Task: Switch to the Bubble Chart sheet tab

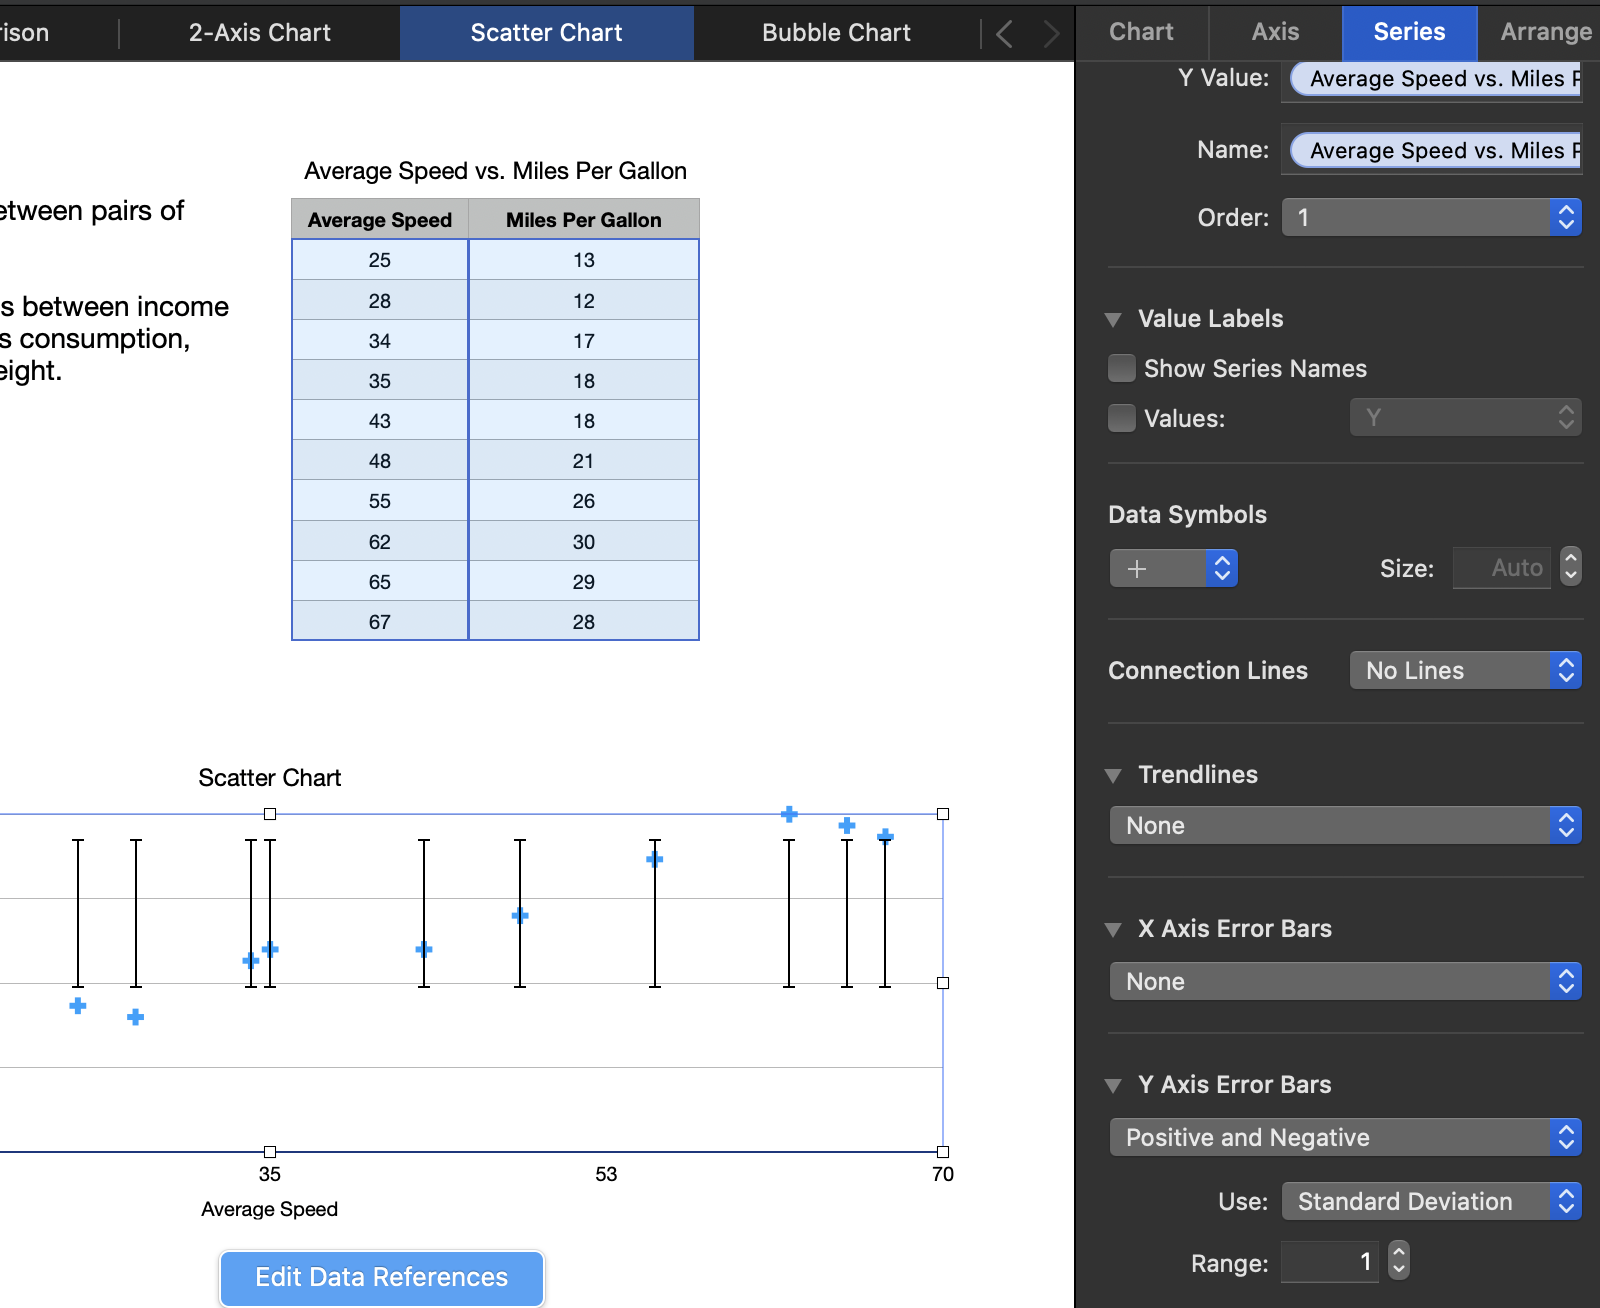Action: point(836,32)
